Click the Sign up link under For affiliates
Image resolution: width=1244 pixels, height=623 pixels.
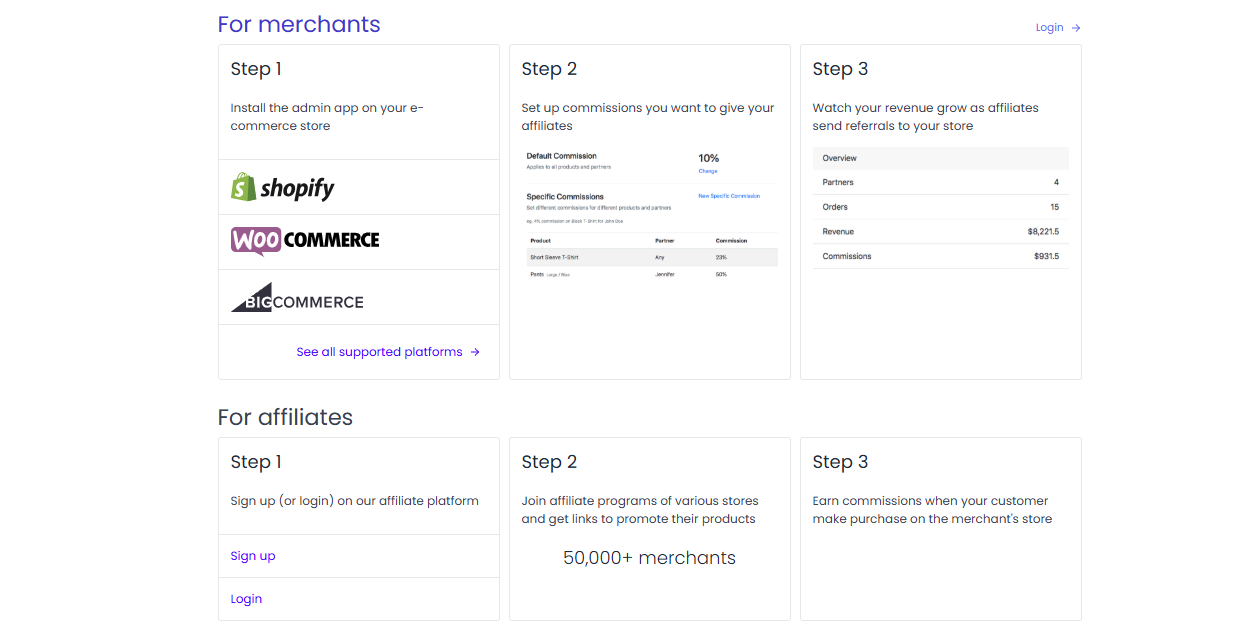[253, 555]
